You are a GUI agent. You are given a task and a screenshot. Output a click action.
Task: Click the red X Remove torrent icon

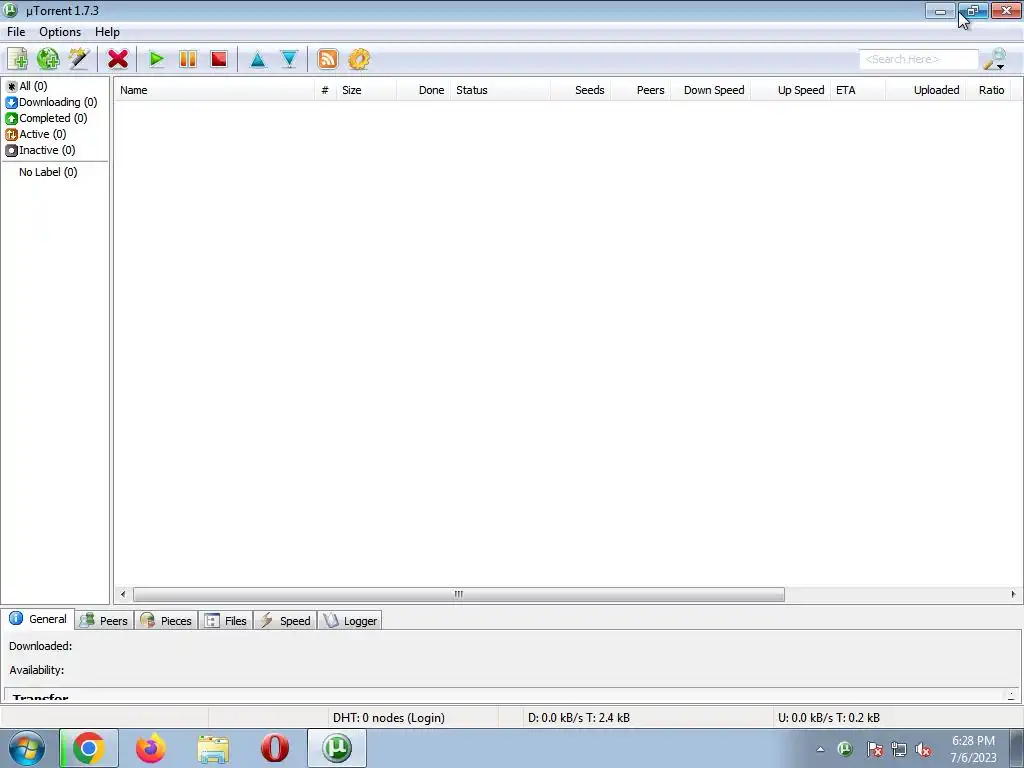point(118,59)
